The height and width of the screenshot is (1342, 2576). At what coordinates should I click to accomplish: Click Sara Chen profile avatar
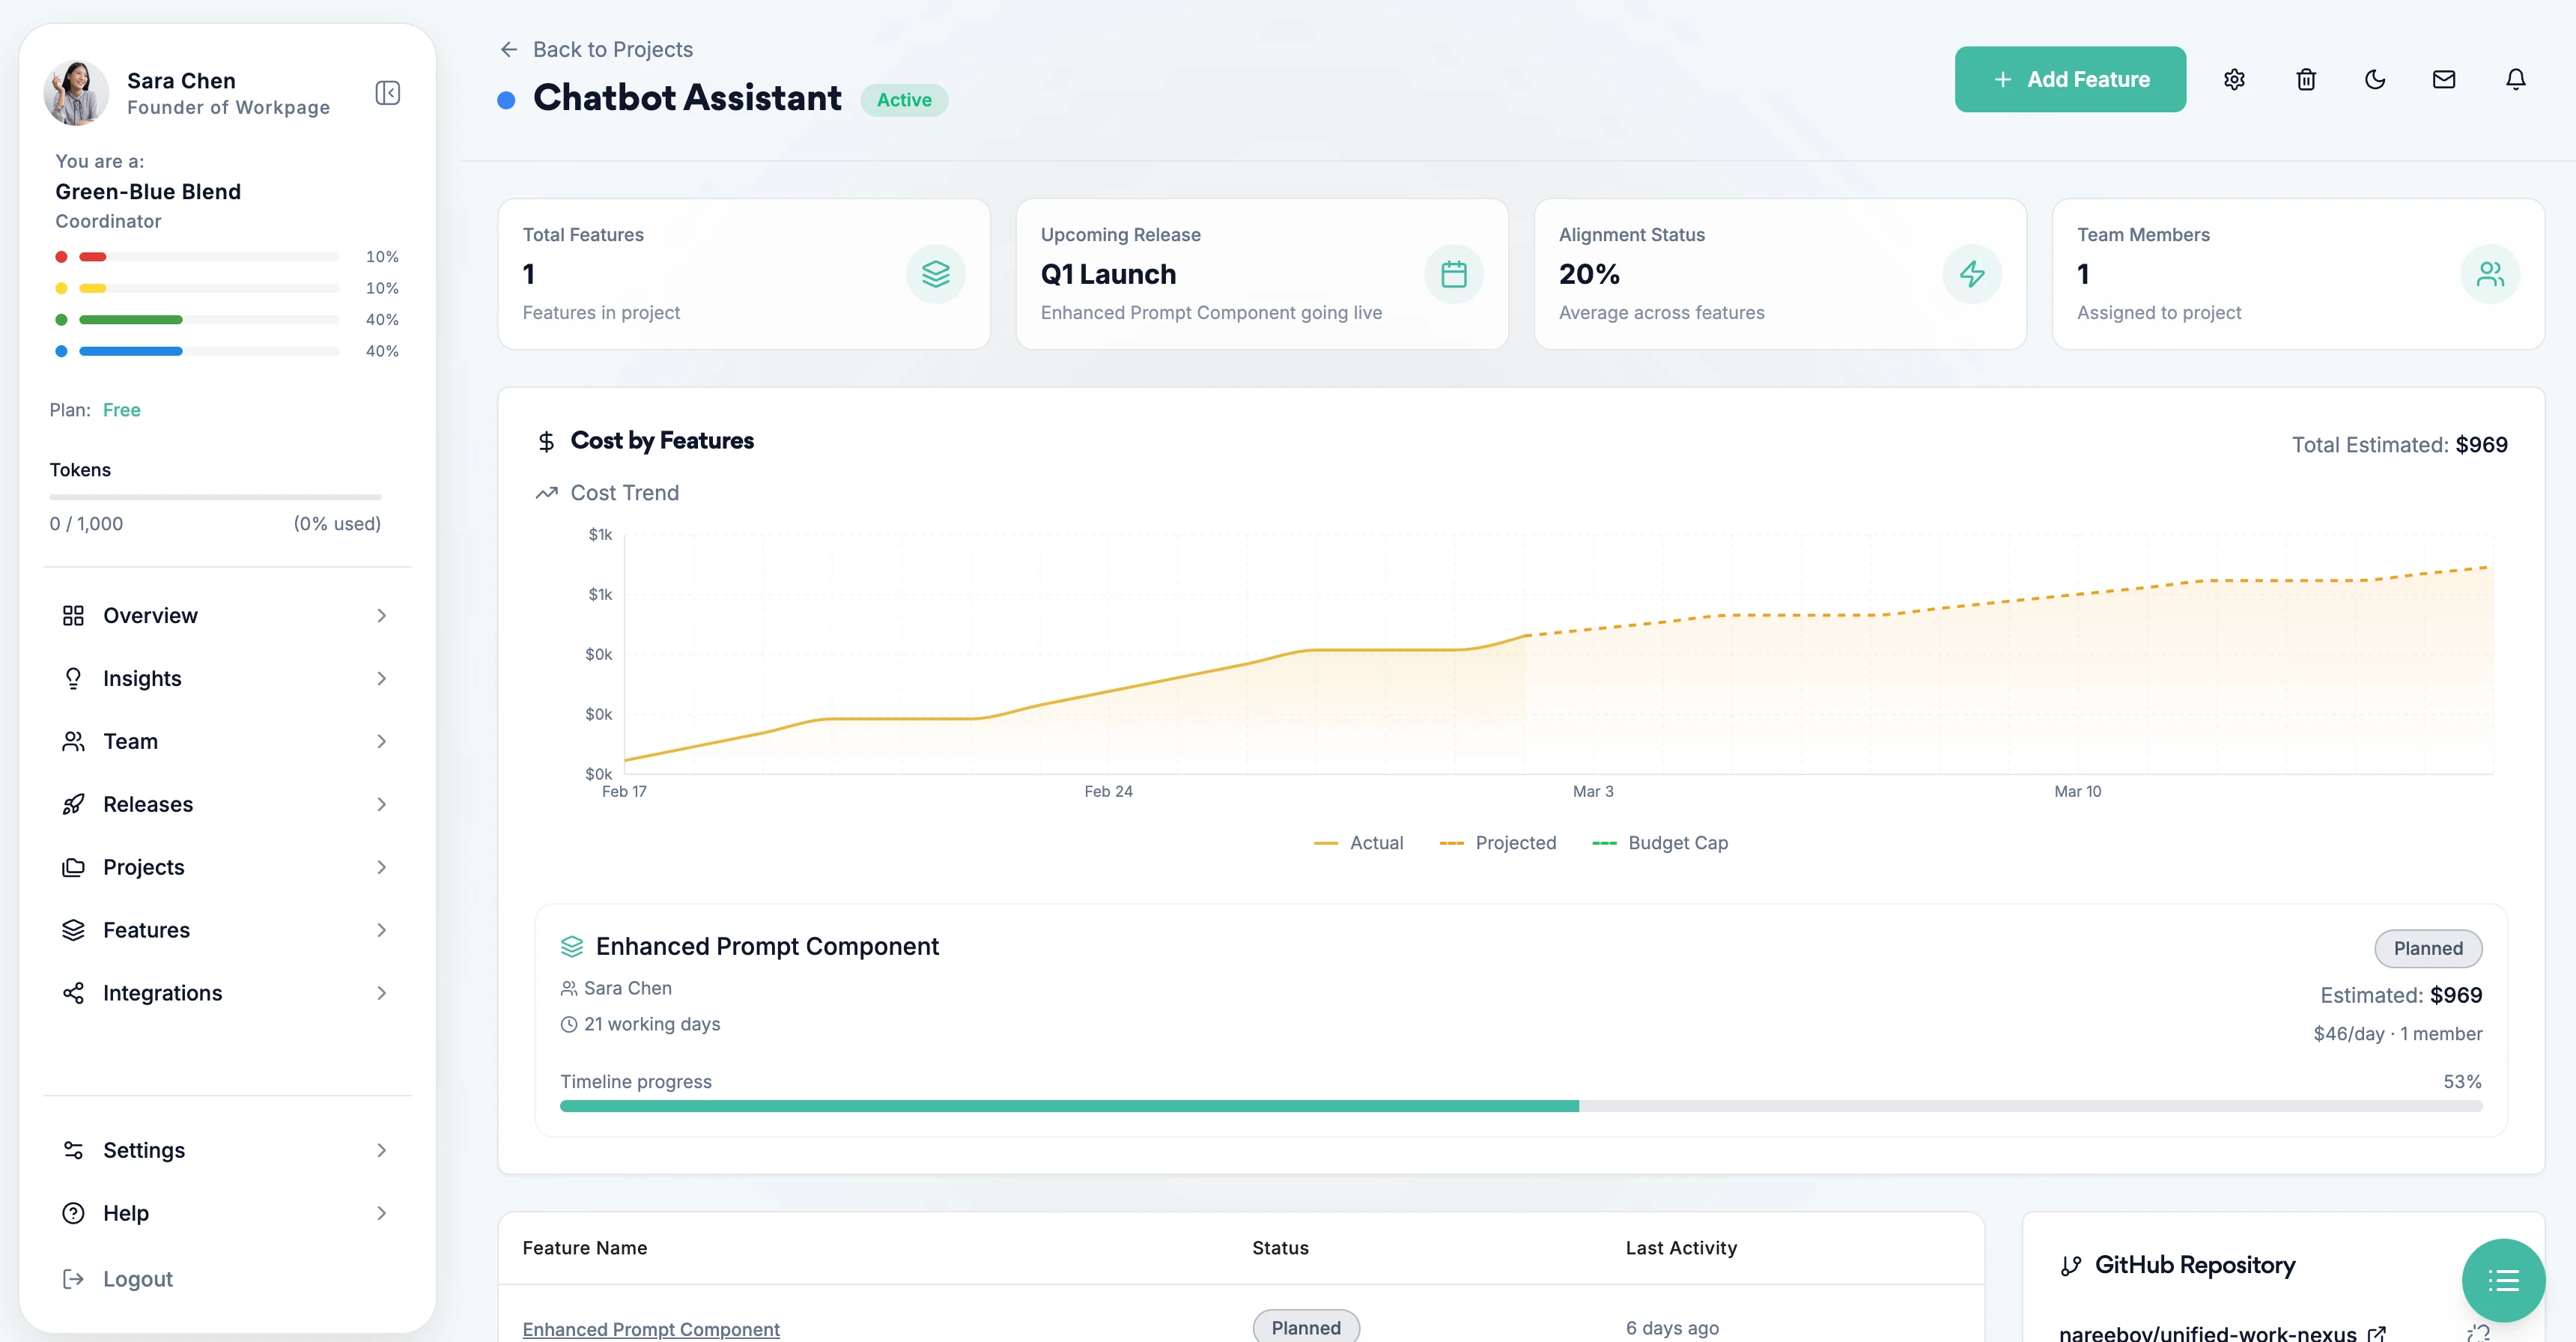point(76,93)
